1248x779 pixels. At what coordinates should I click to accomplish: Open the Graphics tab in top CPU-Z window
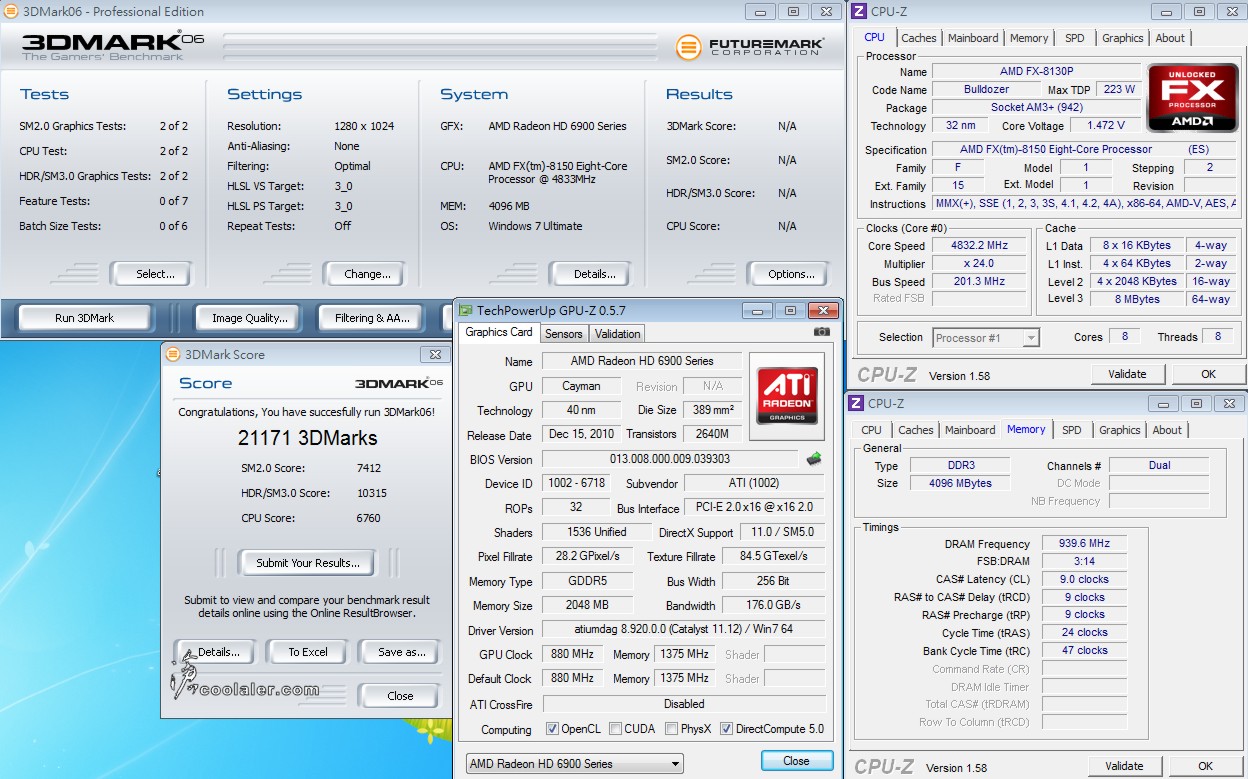pos(1122,38)
